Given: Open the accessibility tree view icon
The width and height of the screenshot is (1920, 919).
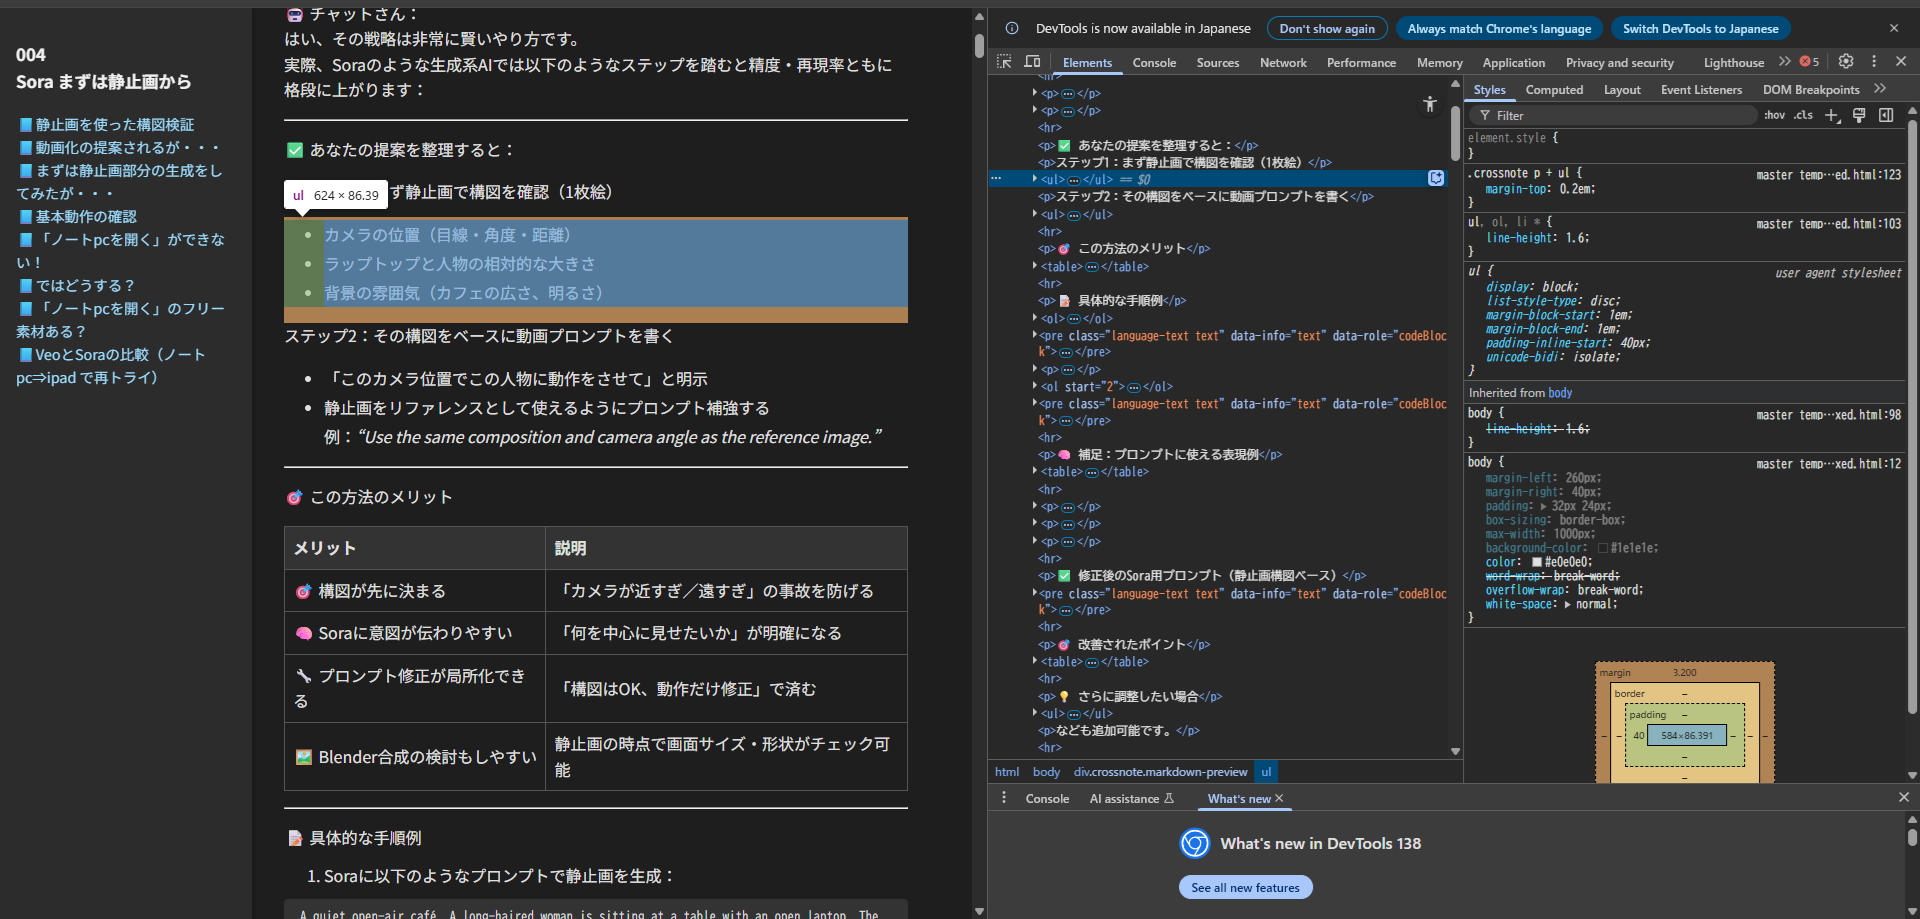Looking at the screenshot, I should click(x=1430, y=104).
